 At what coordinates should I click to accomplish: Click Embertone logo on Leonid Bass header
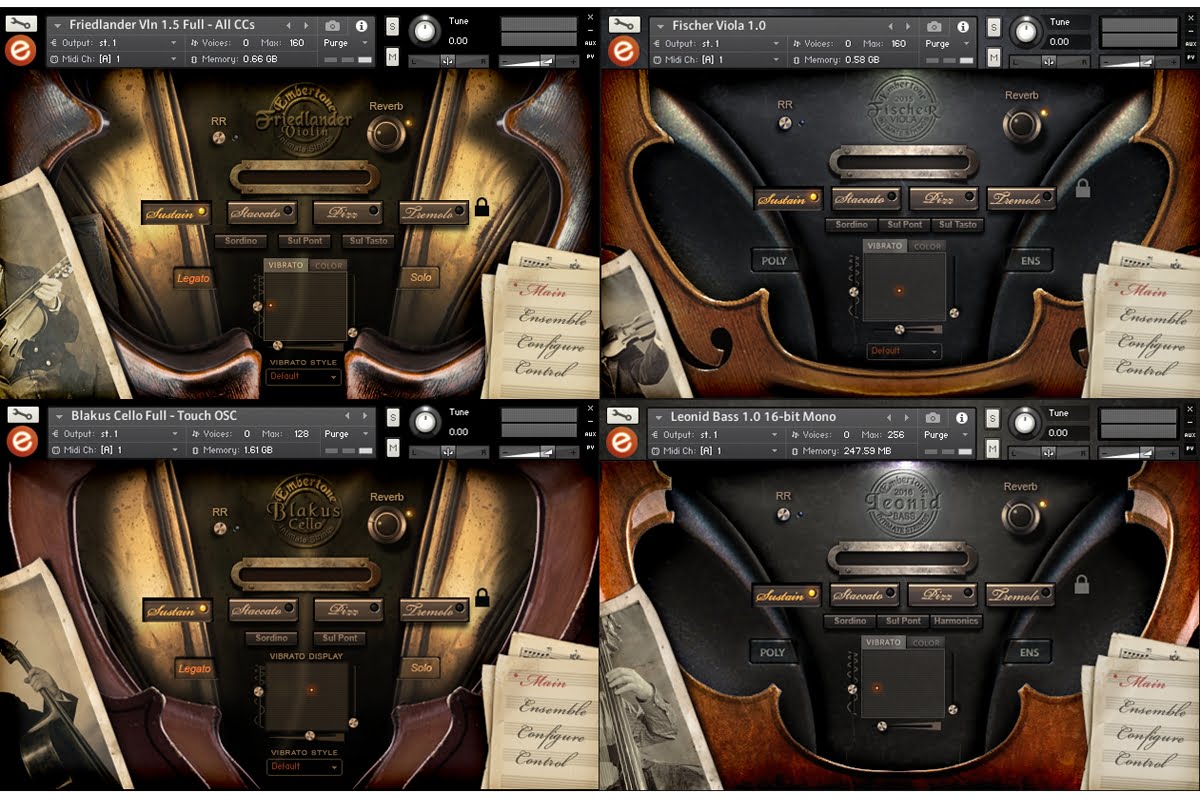623,443
